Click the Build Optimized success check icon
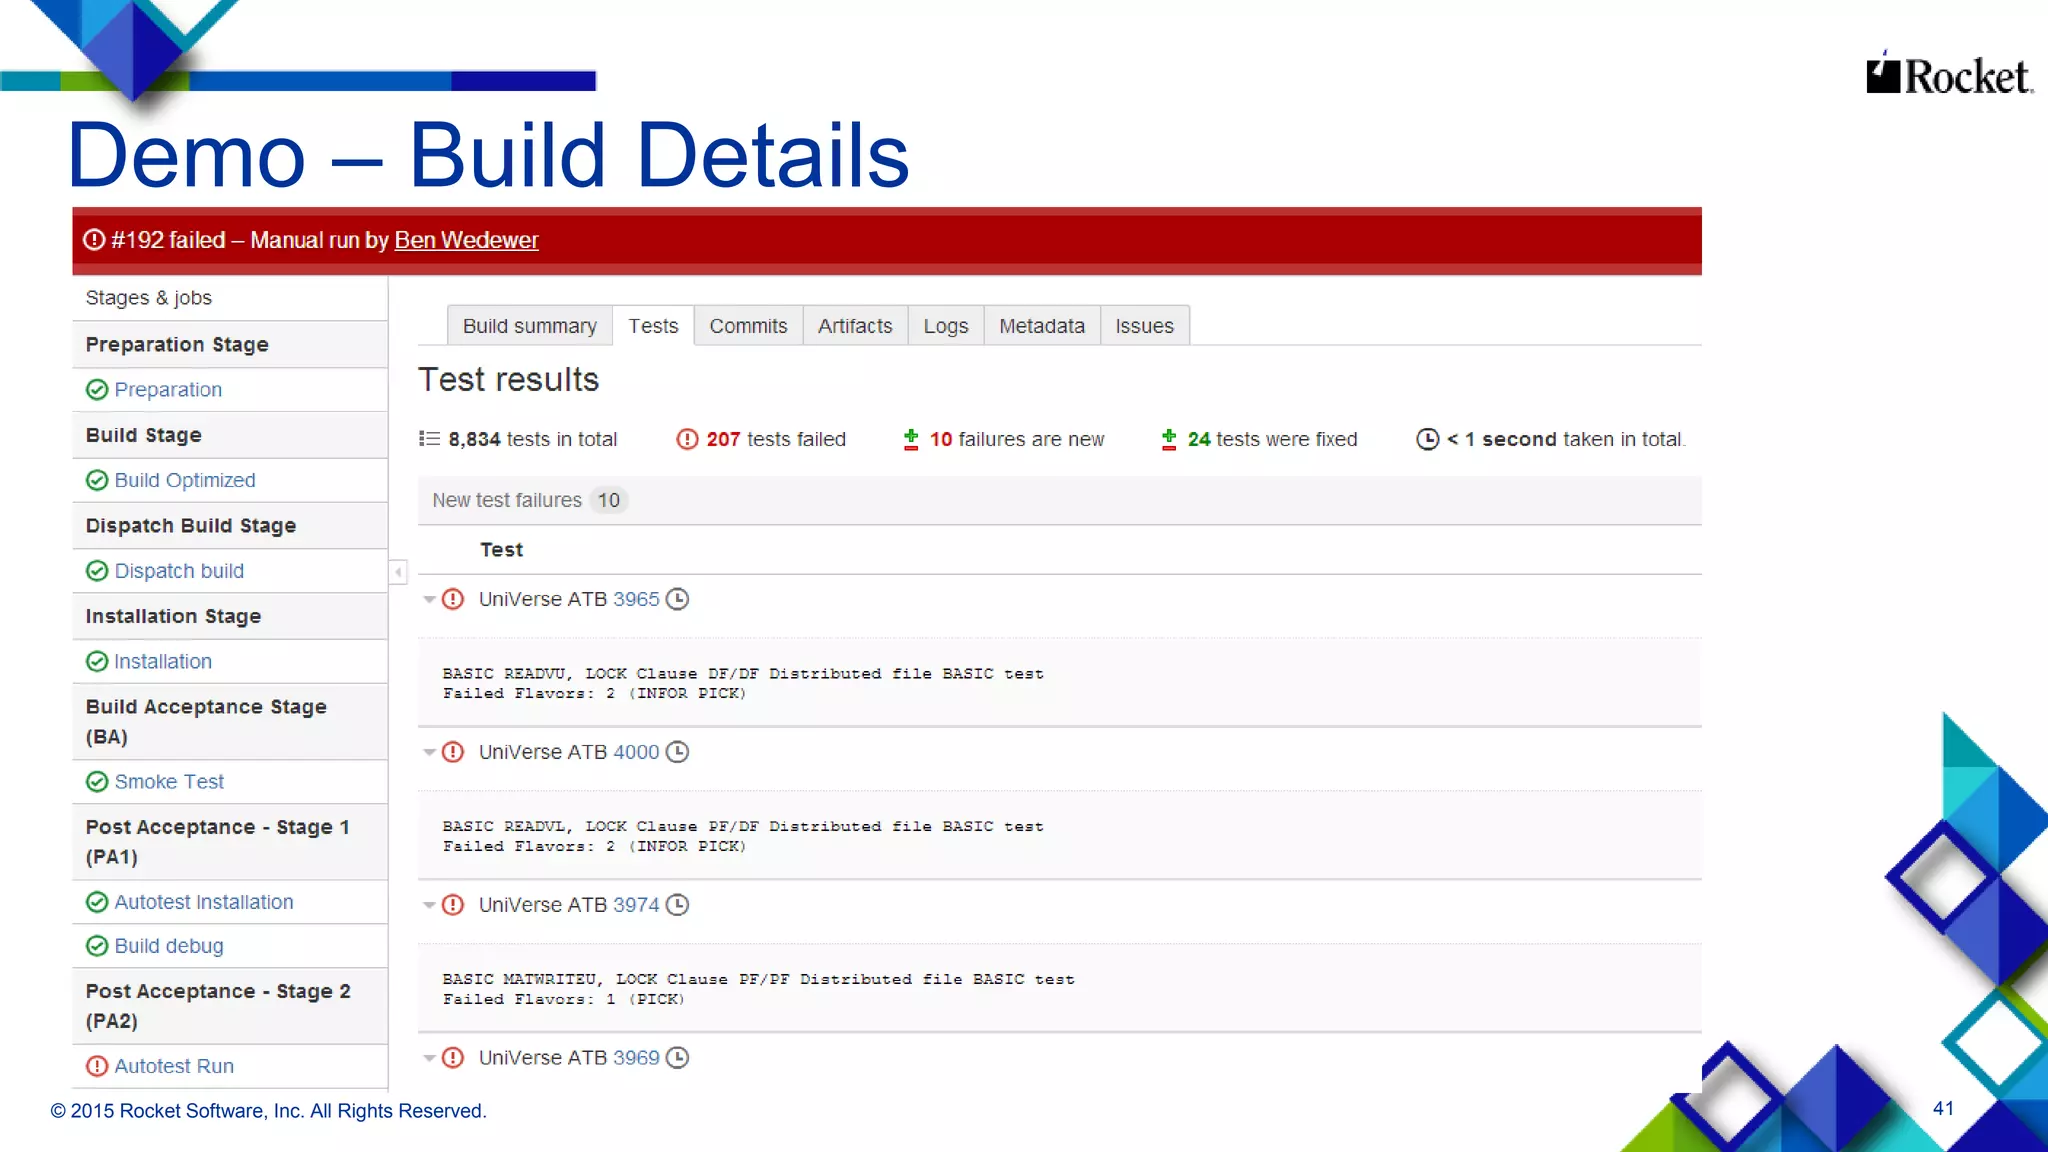This screenshot has width=2048, height=1152. tap(97, 481)
